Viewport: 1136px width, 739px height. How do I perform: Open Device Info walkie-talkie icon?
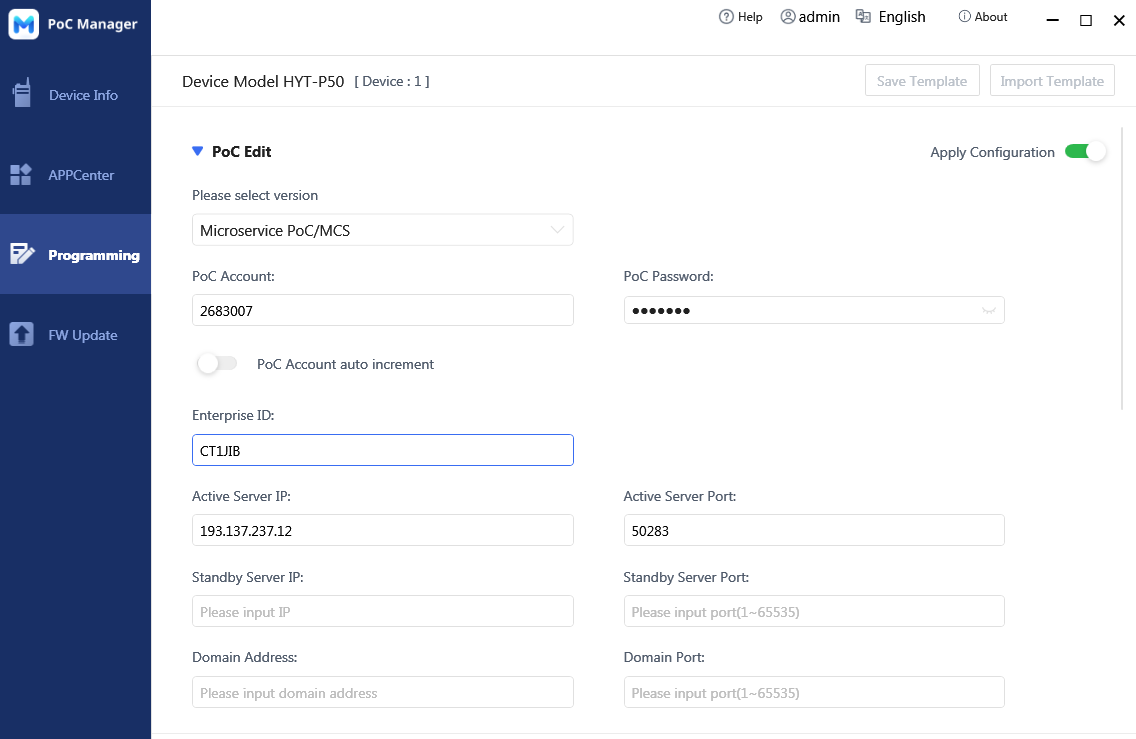click(21, 94)
